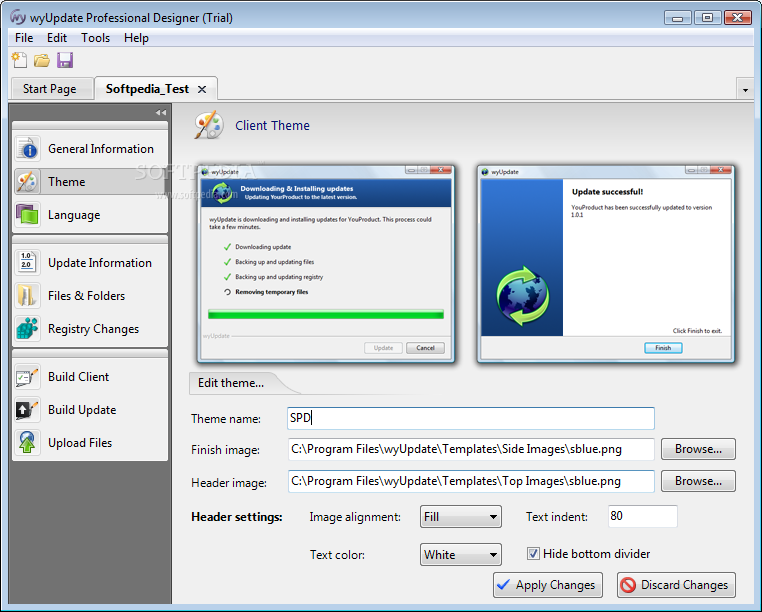Toggle Hide bottom divider checkbox
Screen dimensions: 762x612
[533, 554]
